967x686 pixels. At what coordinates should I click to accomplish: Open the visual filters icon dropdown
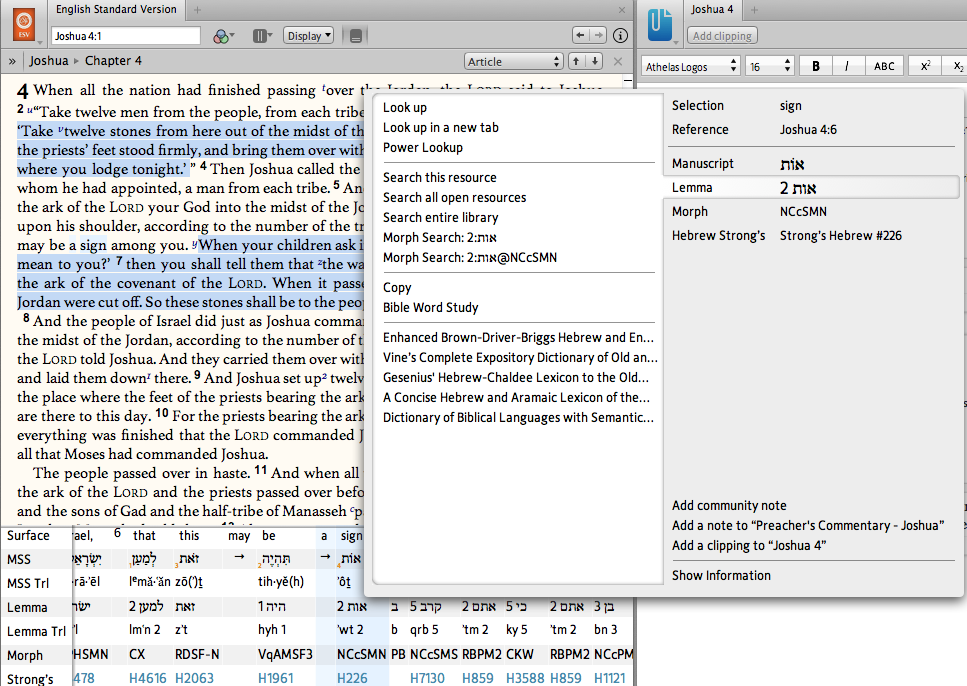[x=223, y=36]
